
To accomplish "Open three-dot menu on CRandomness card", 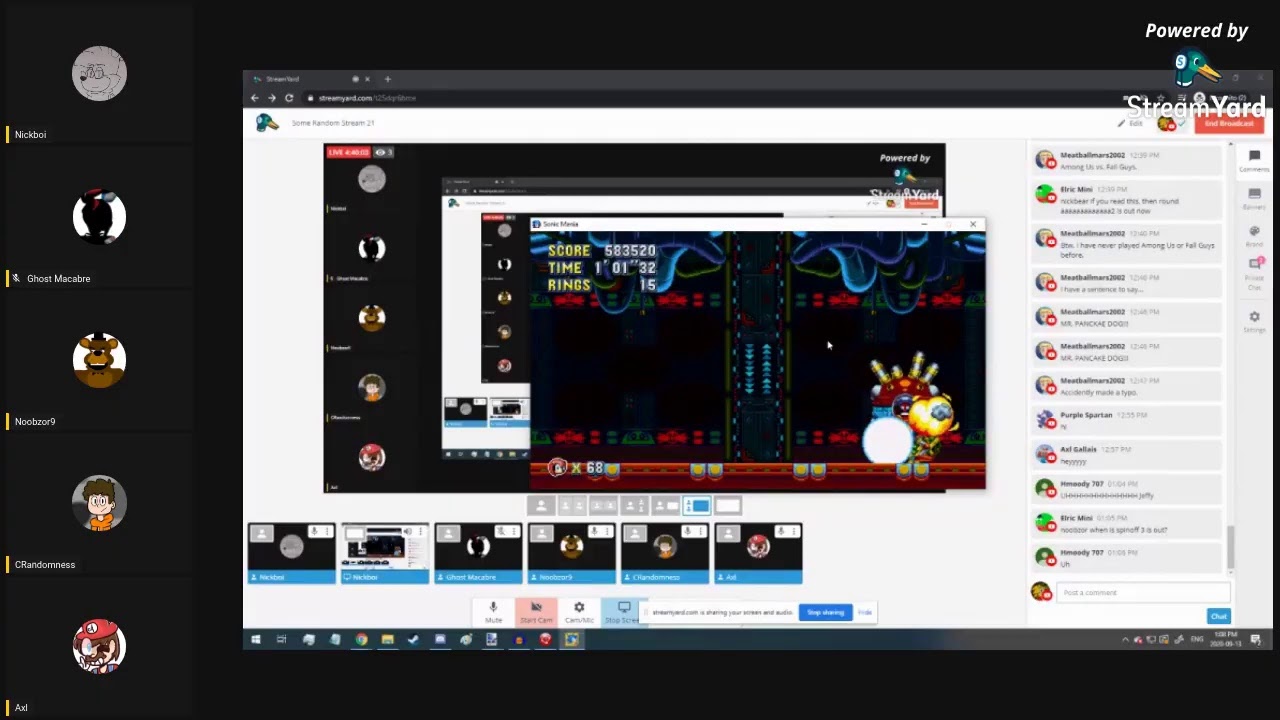I will point(703,531).
